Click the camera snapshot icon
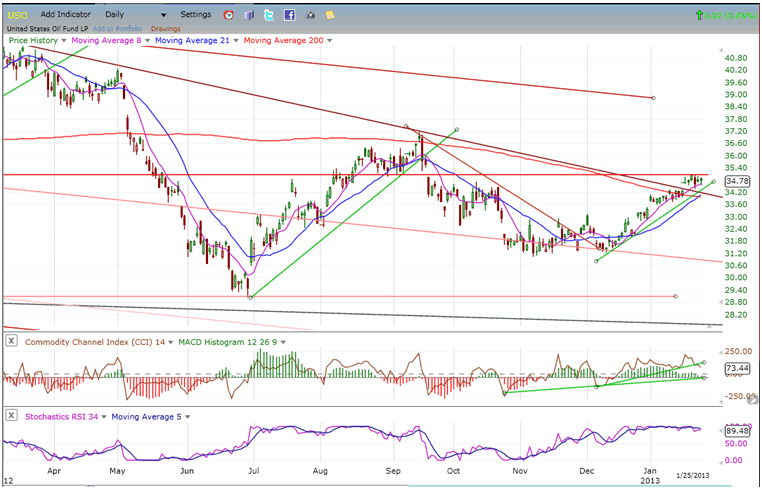Screen dimensions: 762x492 (310, 15)
